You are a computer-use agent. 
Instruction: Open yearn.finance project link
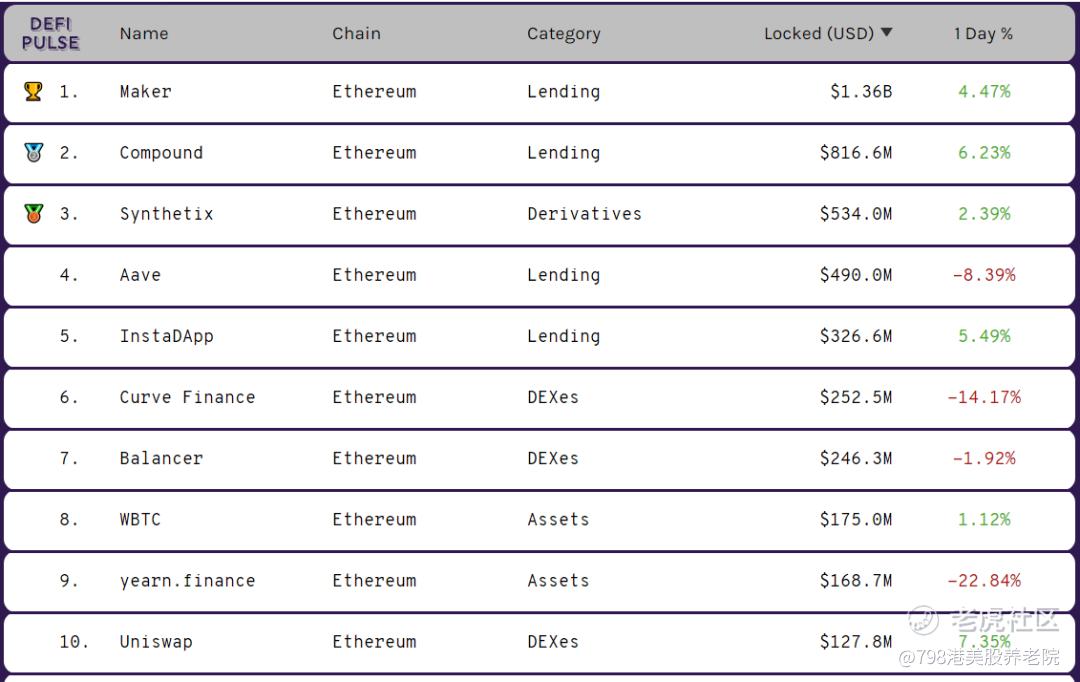tap(187, 580)
